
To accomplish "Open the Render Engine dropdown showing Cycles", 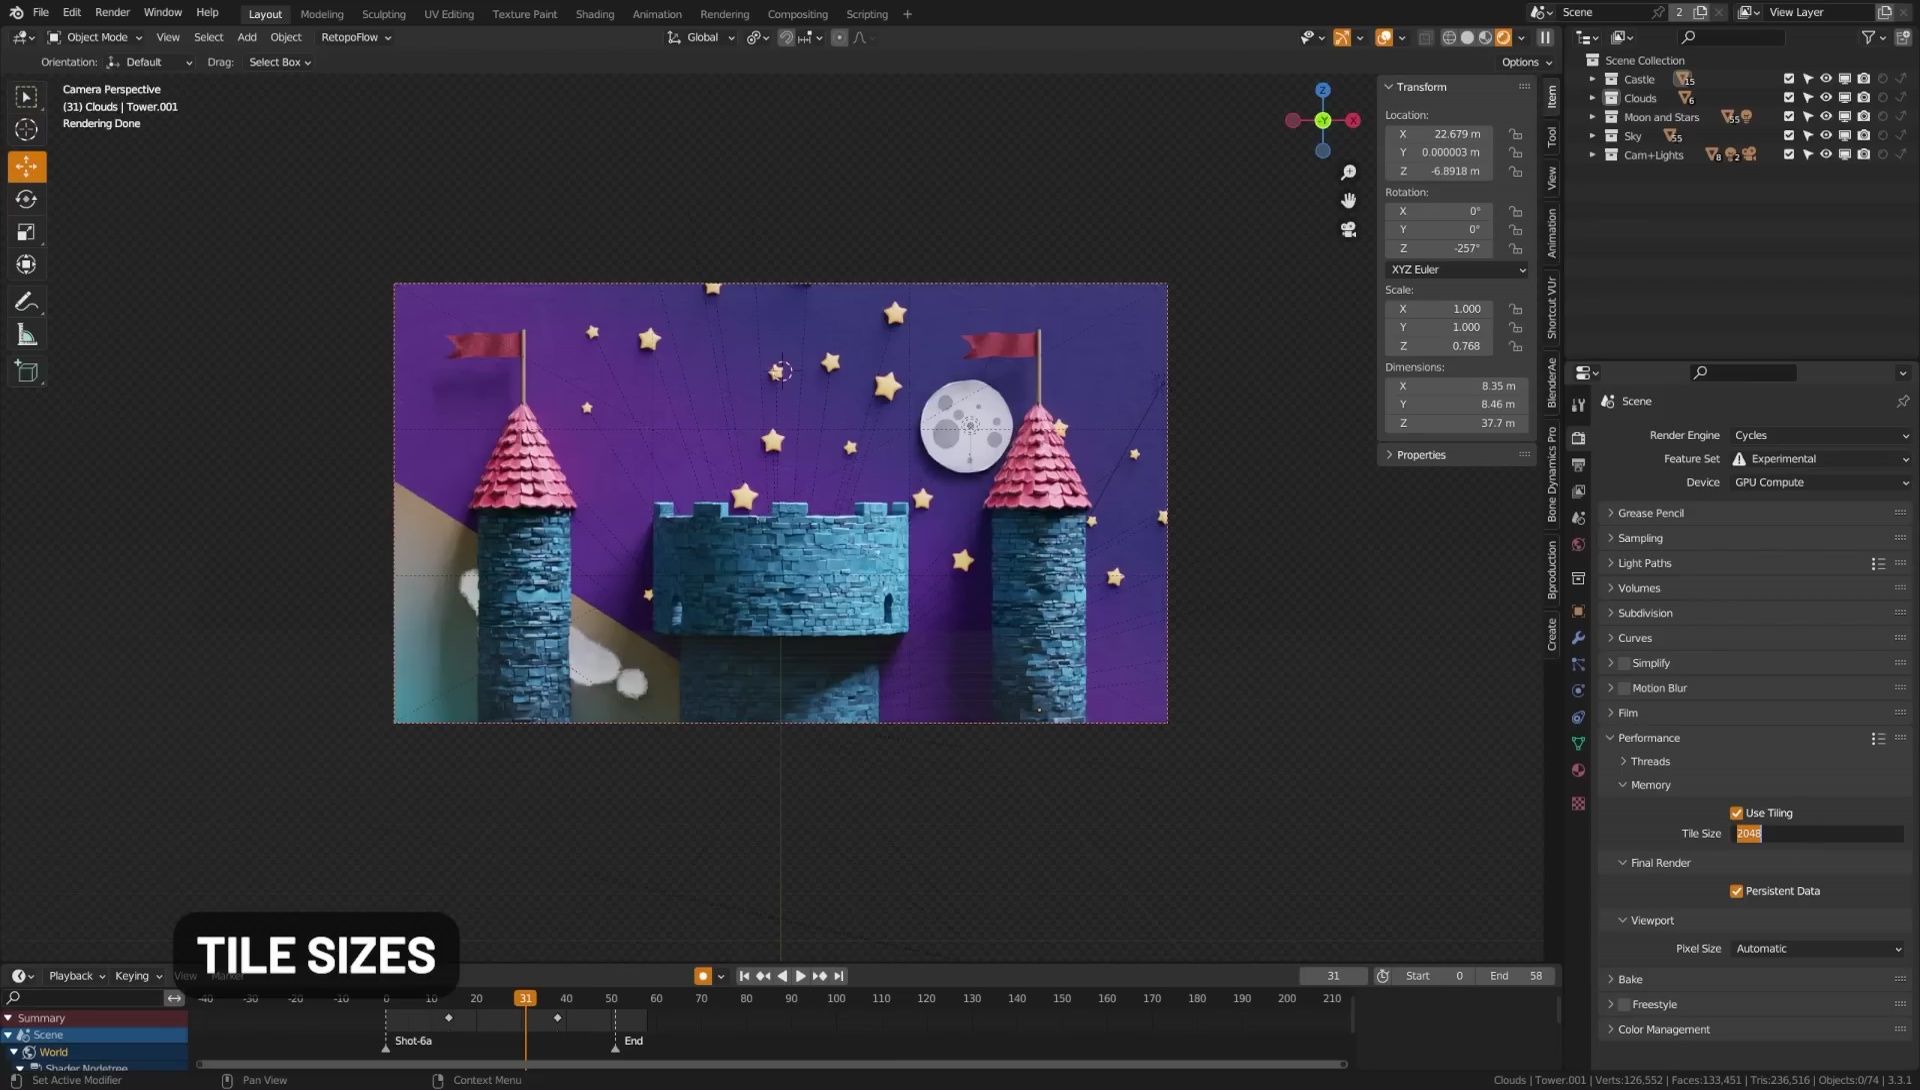I will (x=1821, y=436).
